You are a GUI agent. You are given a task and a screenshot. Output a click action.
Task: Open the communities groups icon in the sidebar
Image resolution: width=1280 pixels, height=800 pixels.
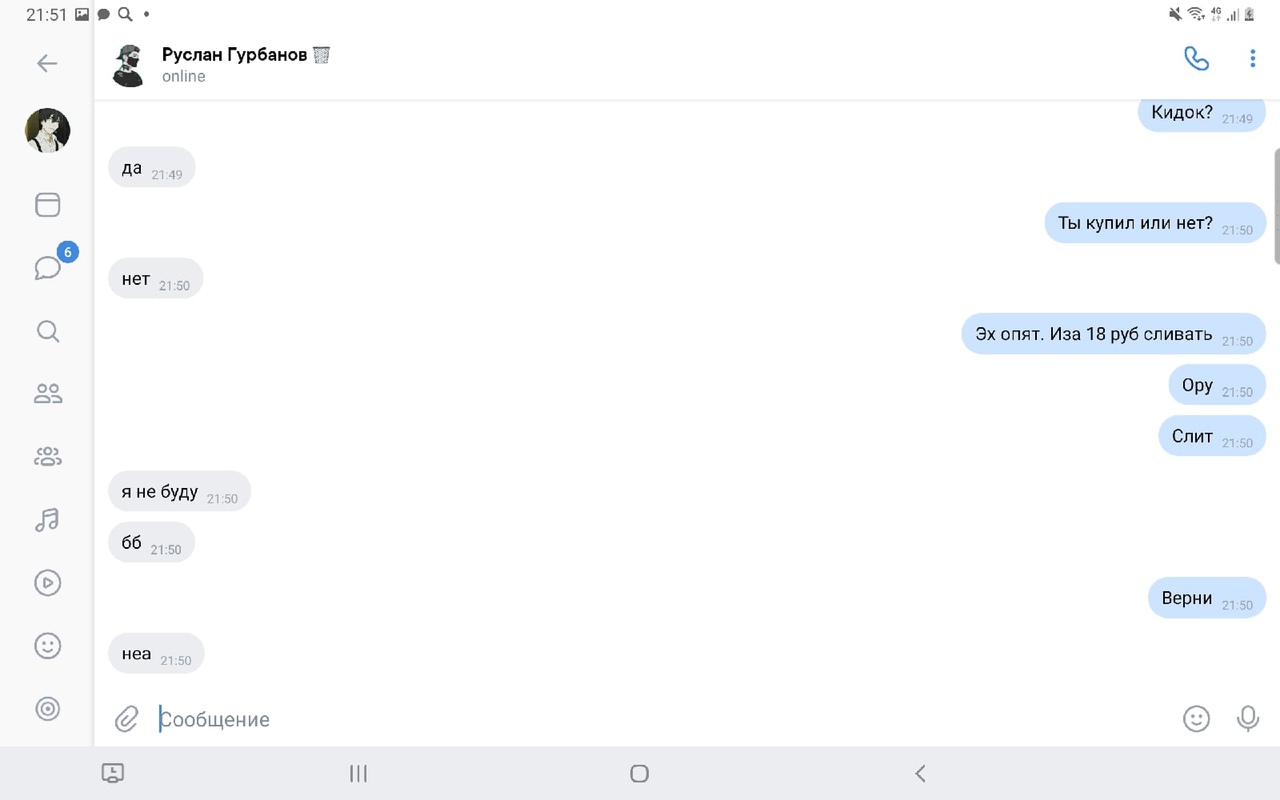click(47, 457)
